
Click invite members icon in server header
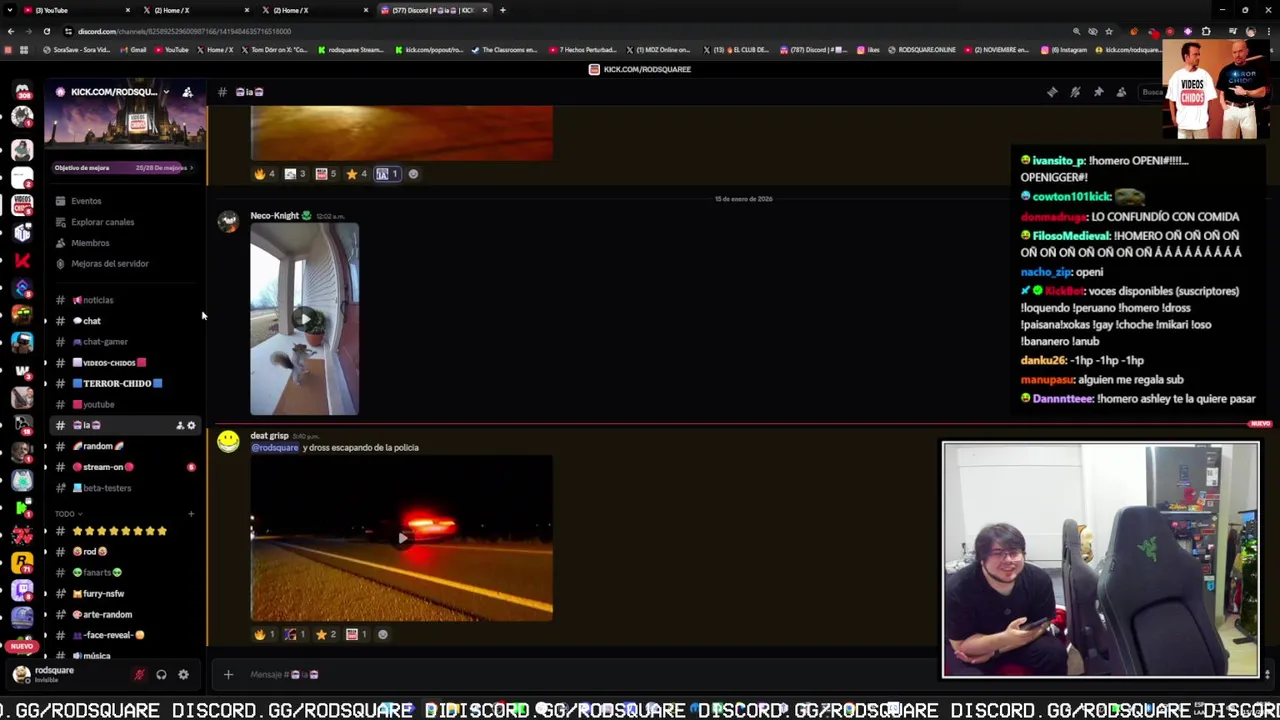187,92
